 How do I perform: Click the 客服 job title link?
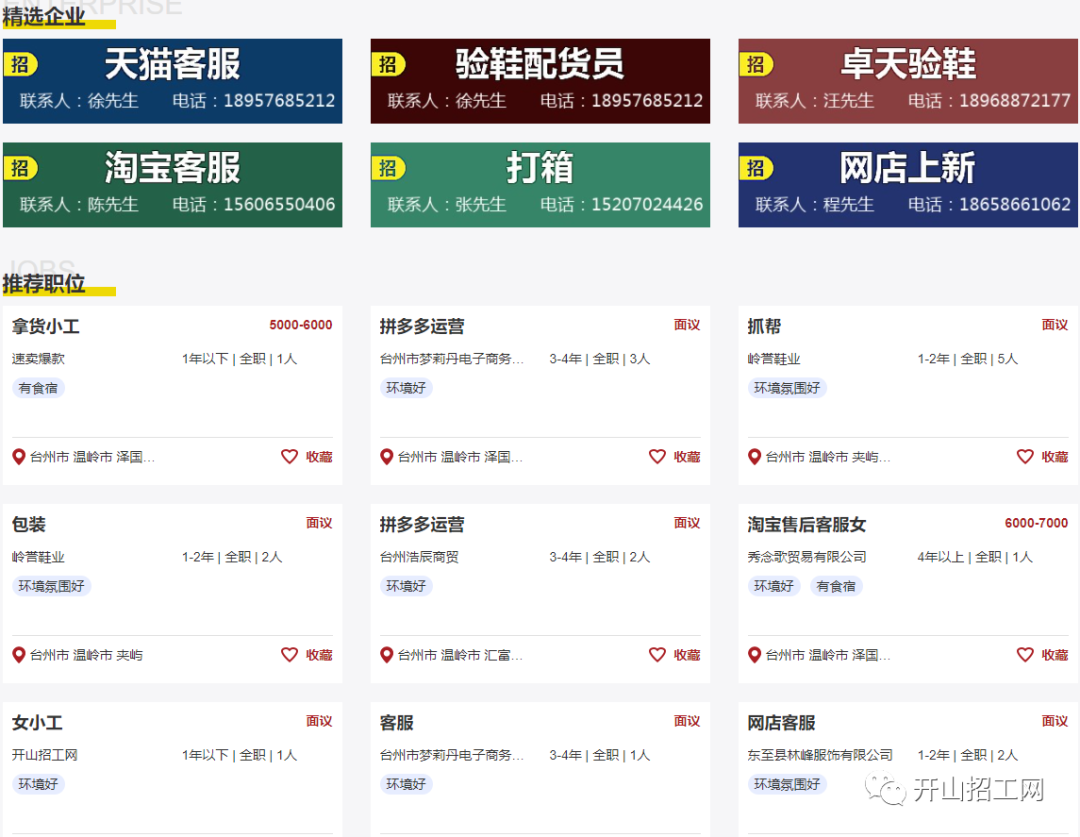coord(396,722)
